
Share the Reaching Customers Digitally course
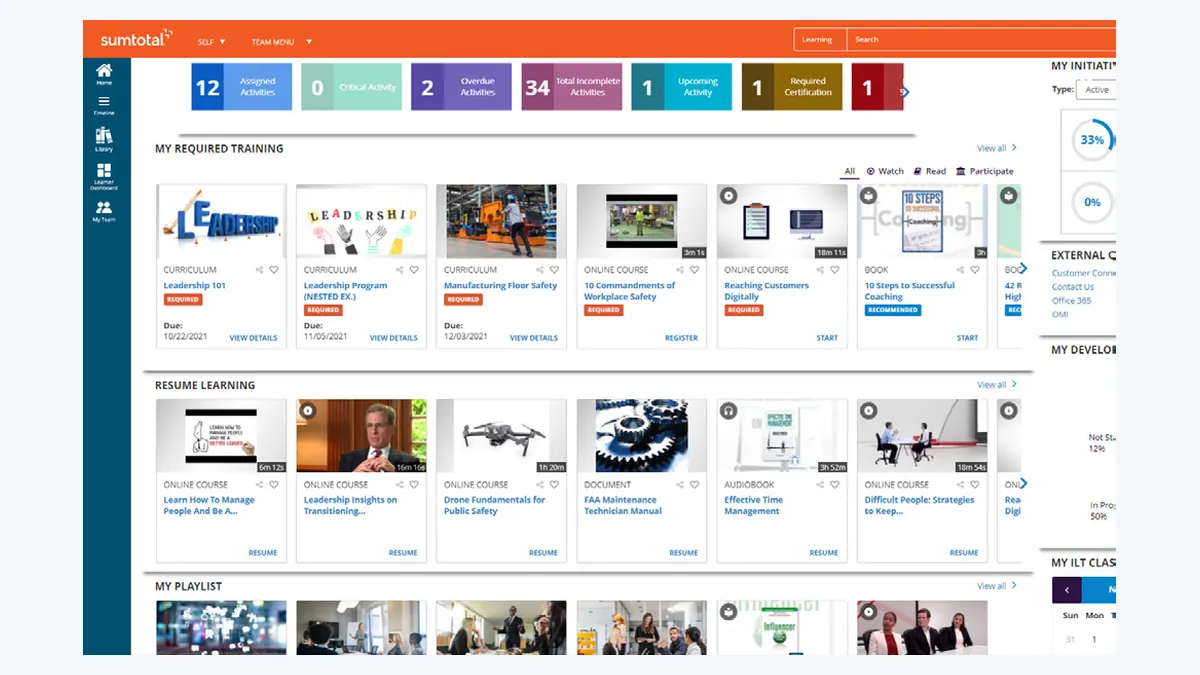819,270
